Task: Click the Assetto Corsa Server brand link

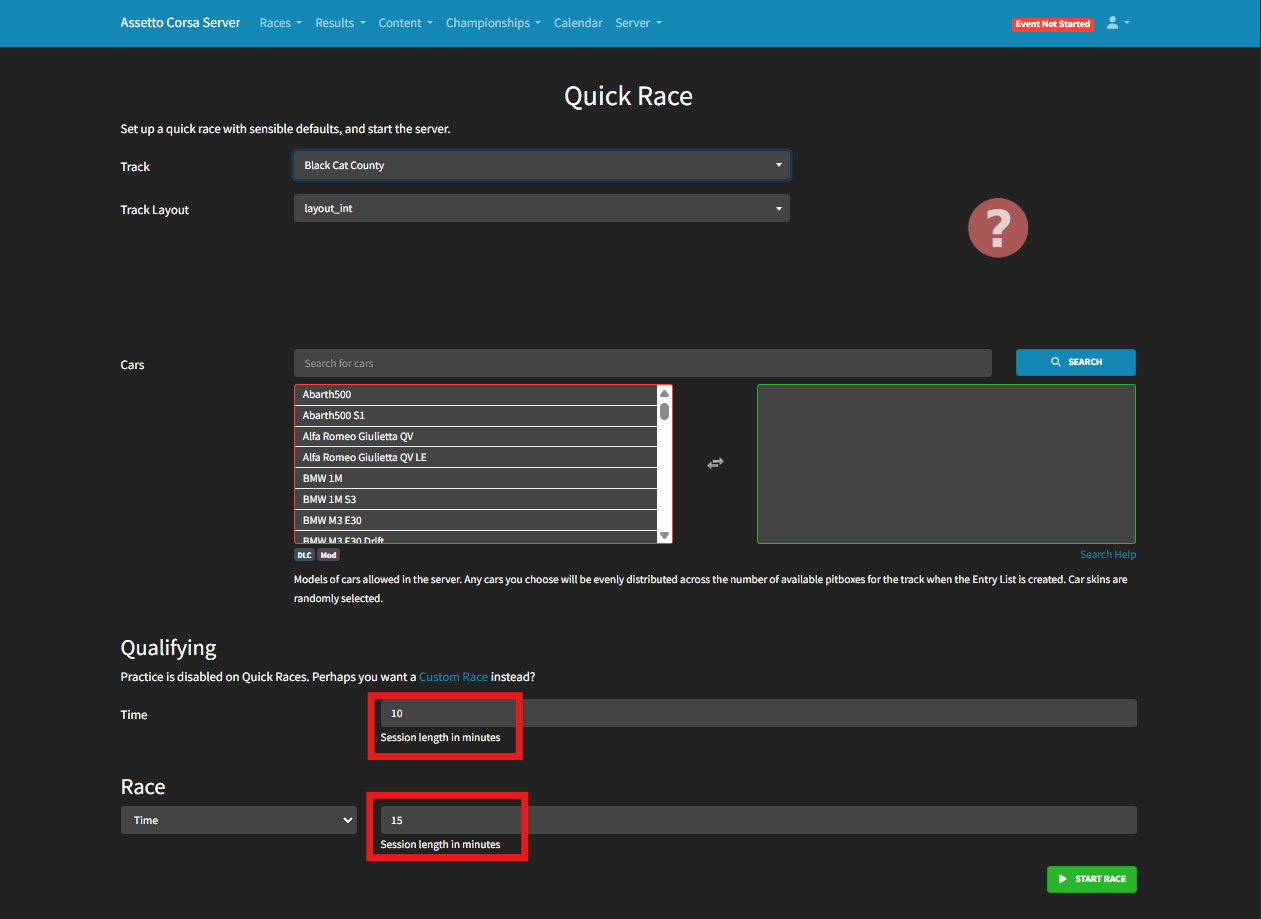Action: click(x=180, y=23)
